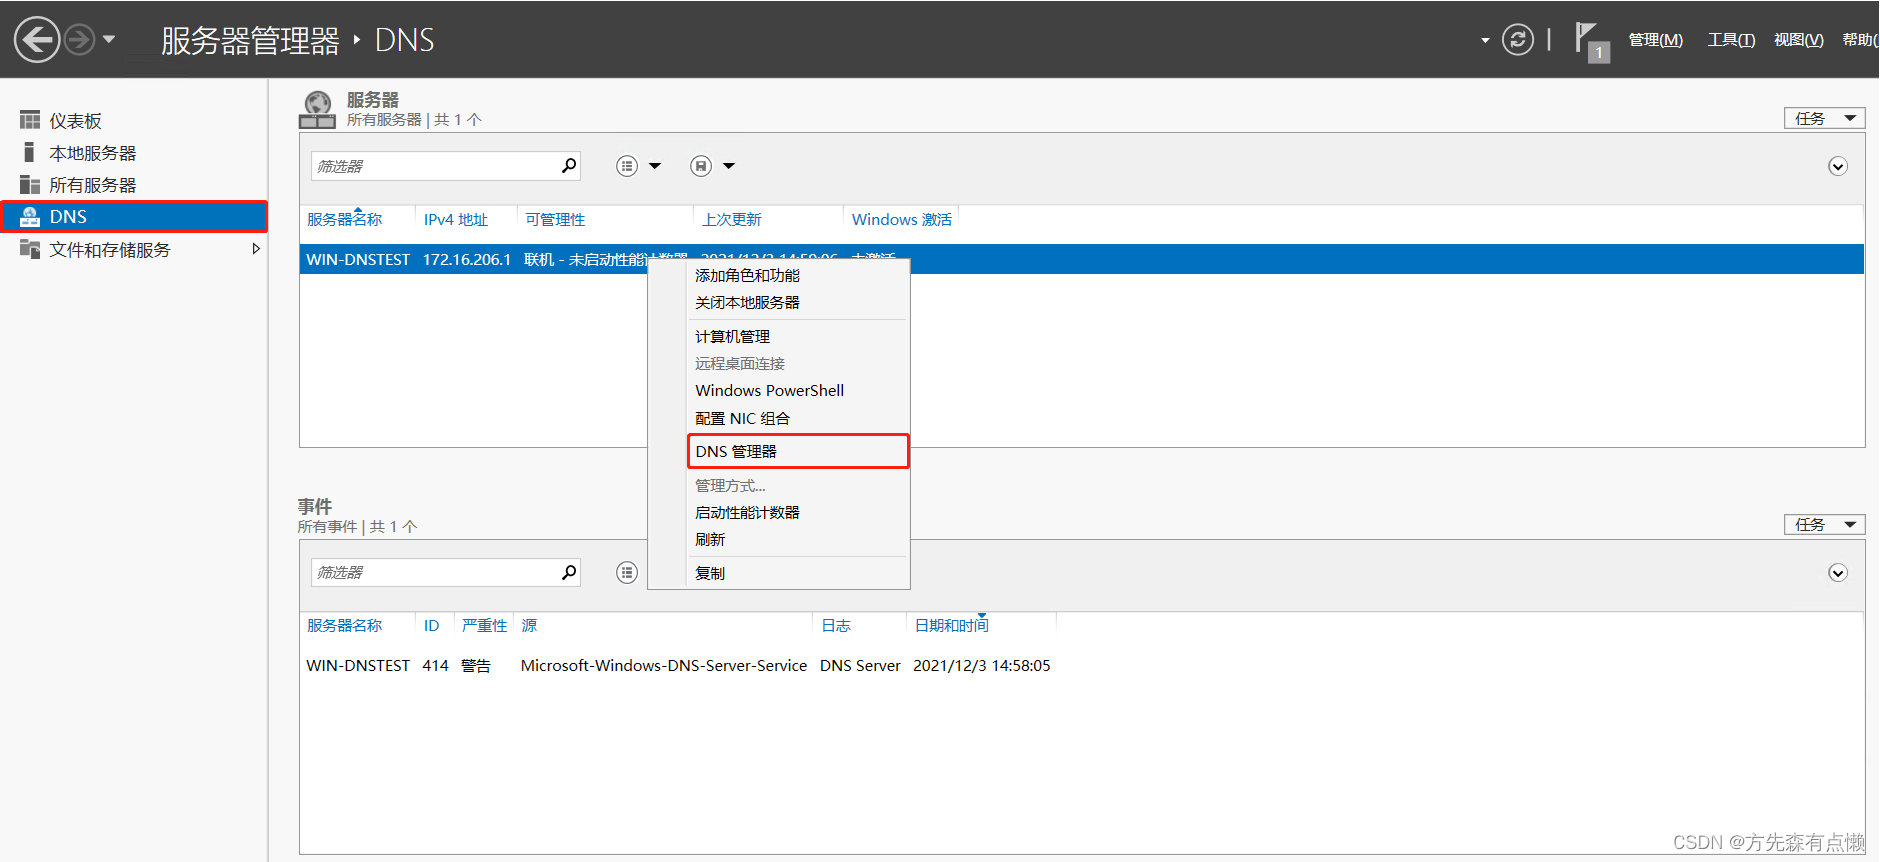Choose 启动性能计数器 from context menu
The image size is (1880, 862).
(747, 512)
